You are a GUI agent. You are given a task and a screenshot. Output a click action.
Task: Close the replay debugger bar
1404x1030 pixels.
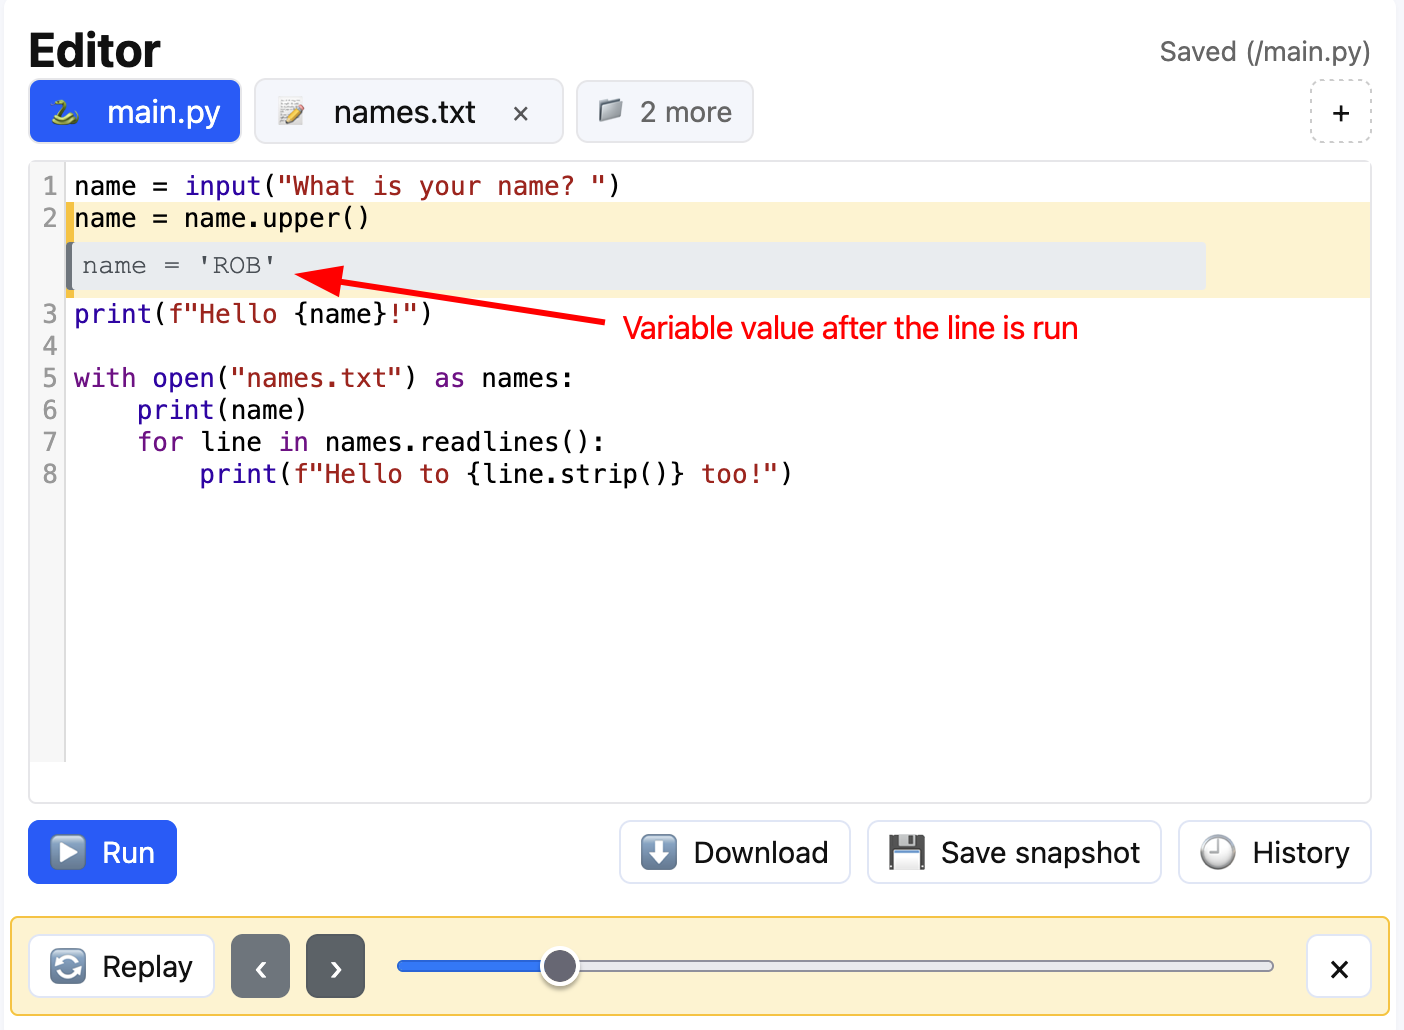[1339, 967]
